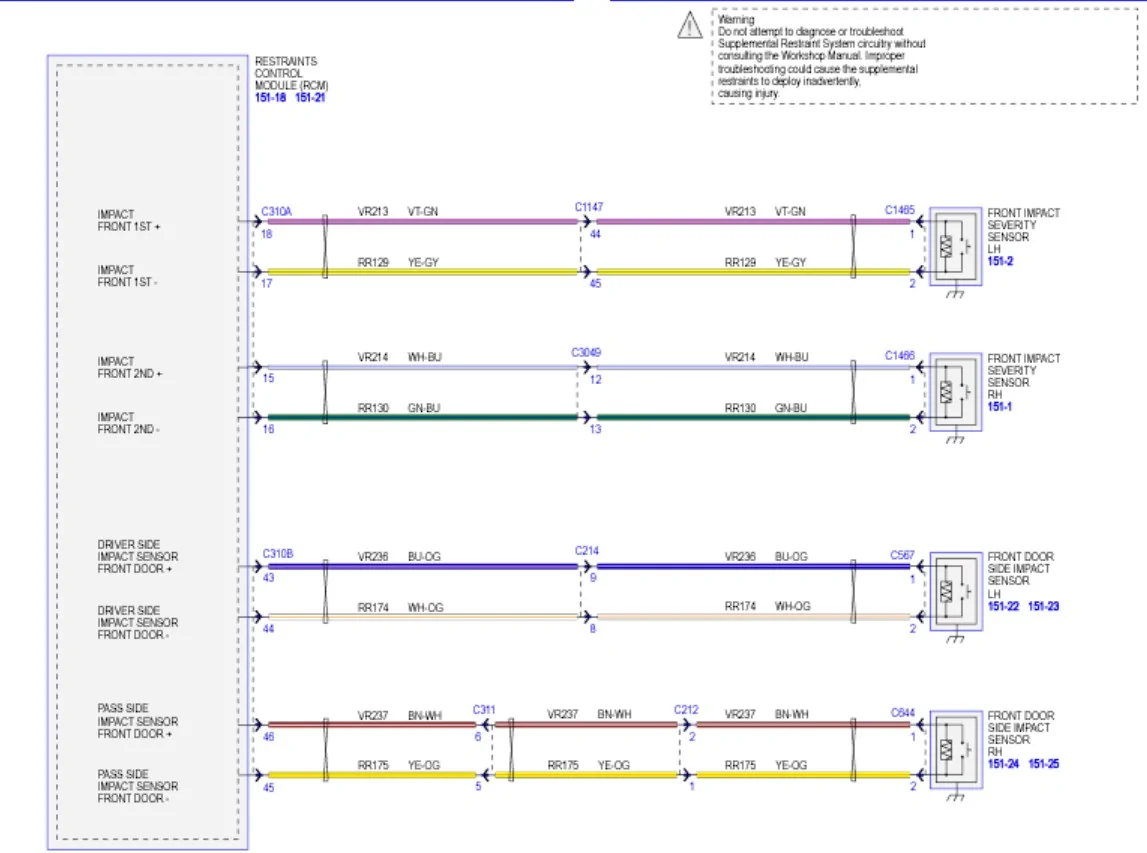Select connector label C644
Viewport: 1147px width, 853px height.
(x=903, y=713)
